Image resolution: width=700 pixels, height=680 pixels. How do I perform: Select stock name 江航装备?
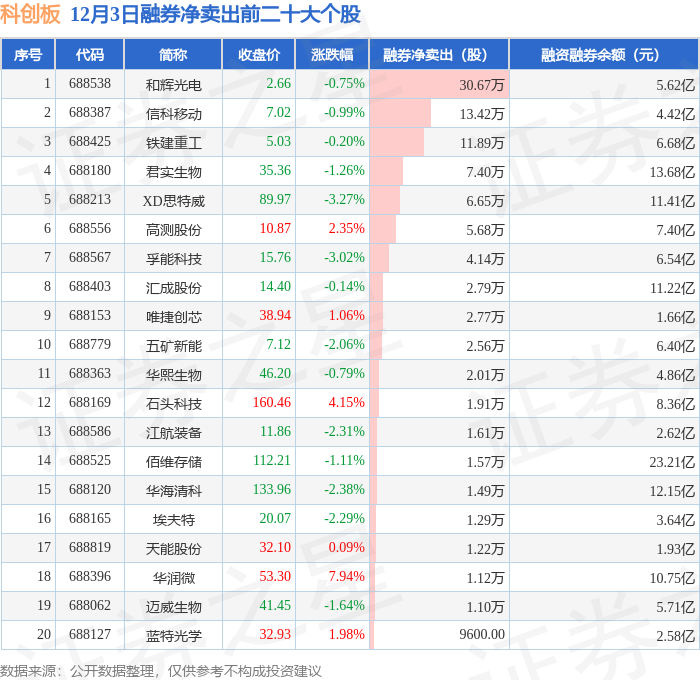[173, 433]
